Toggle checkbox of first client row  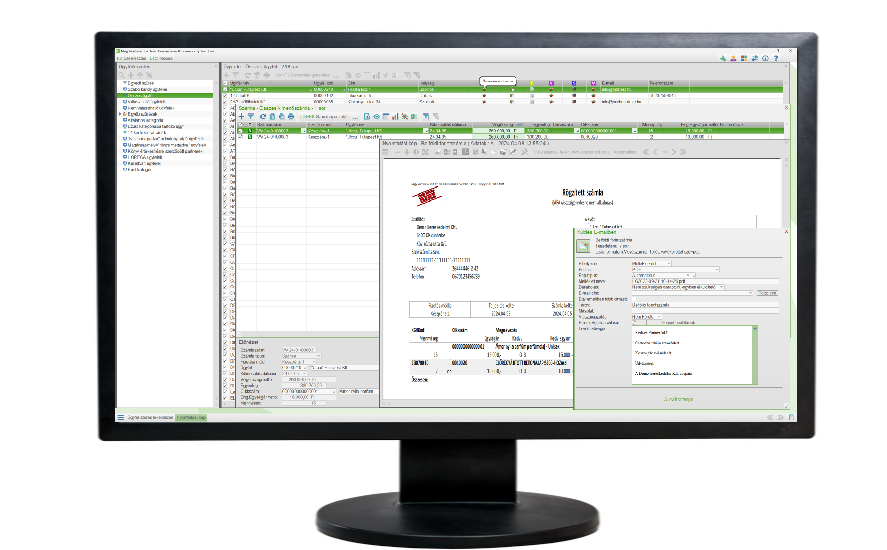[226, 90]
